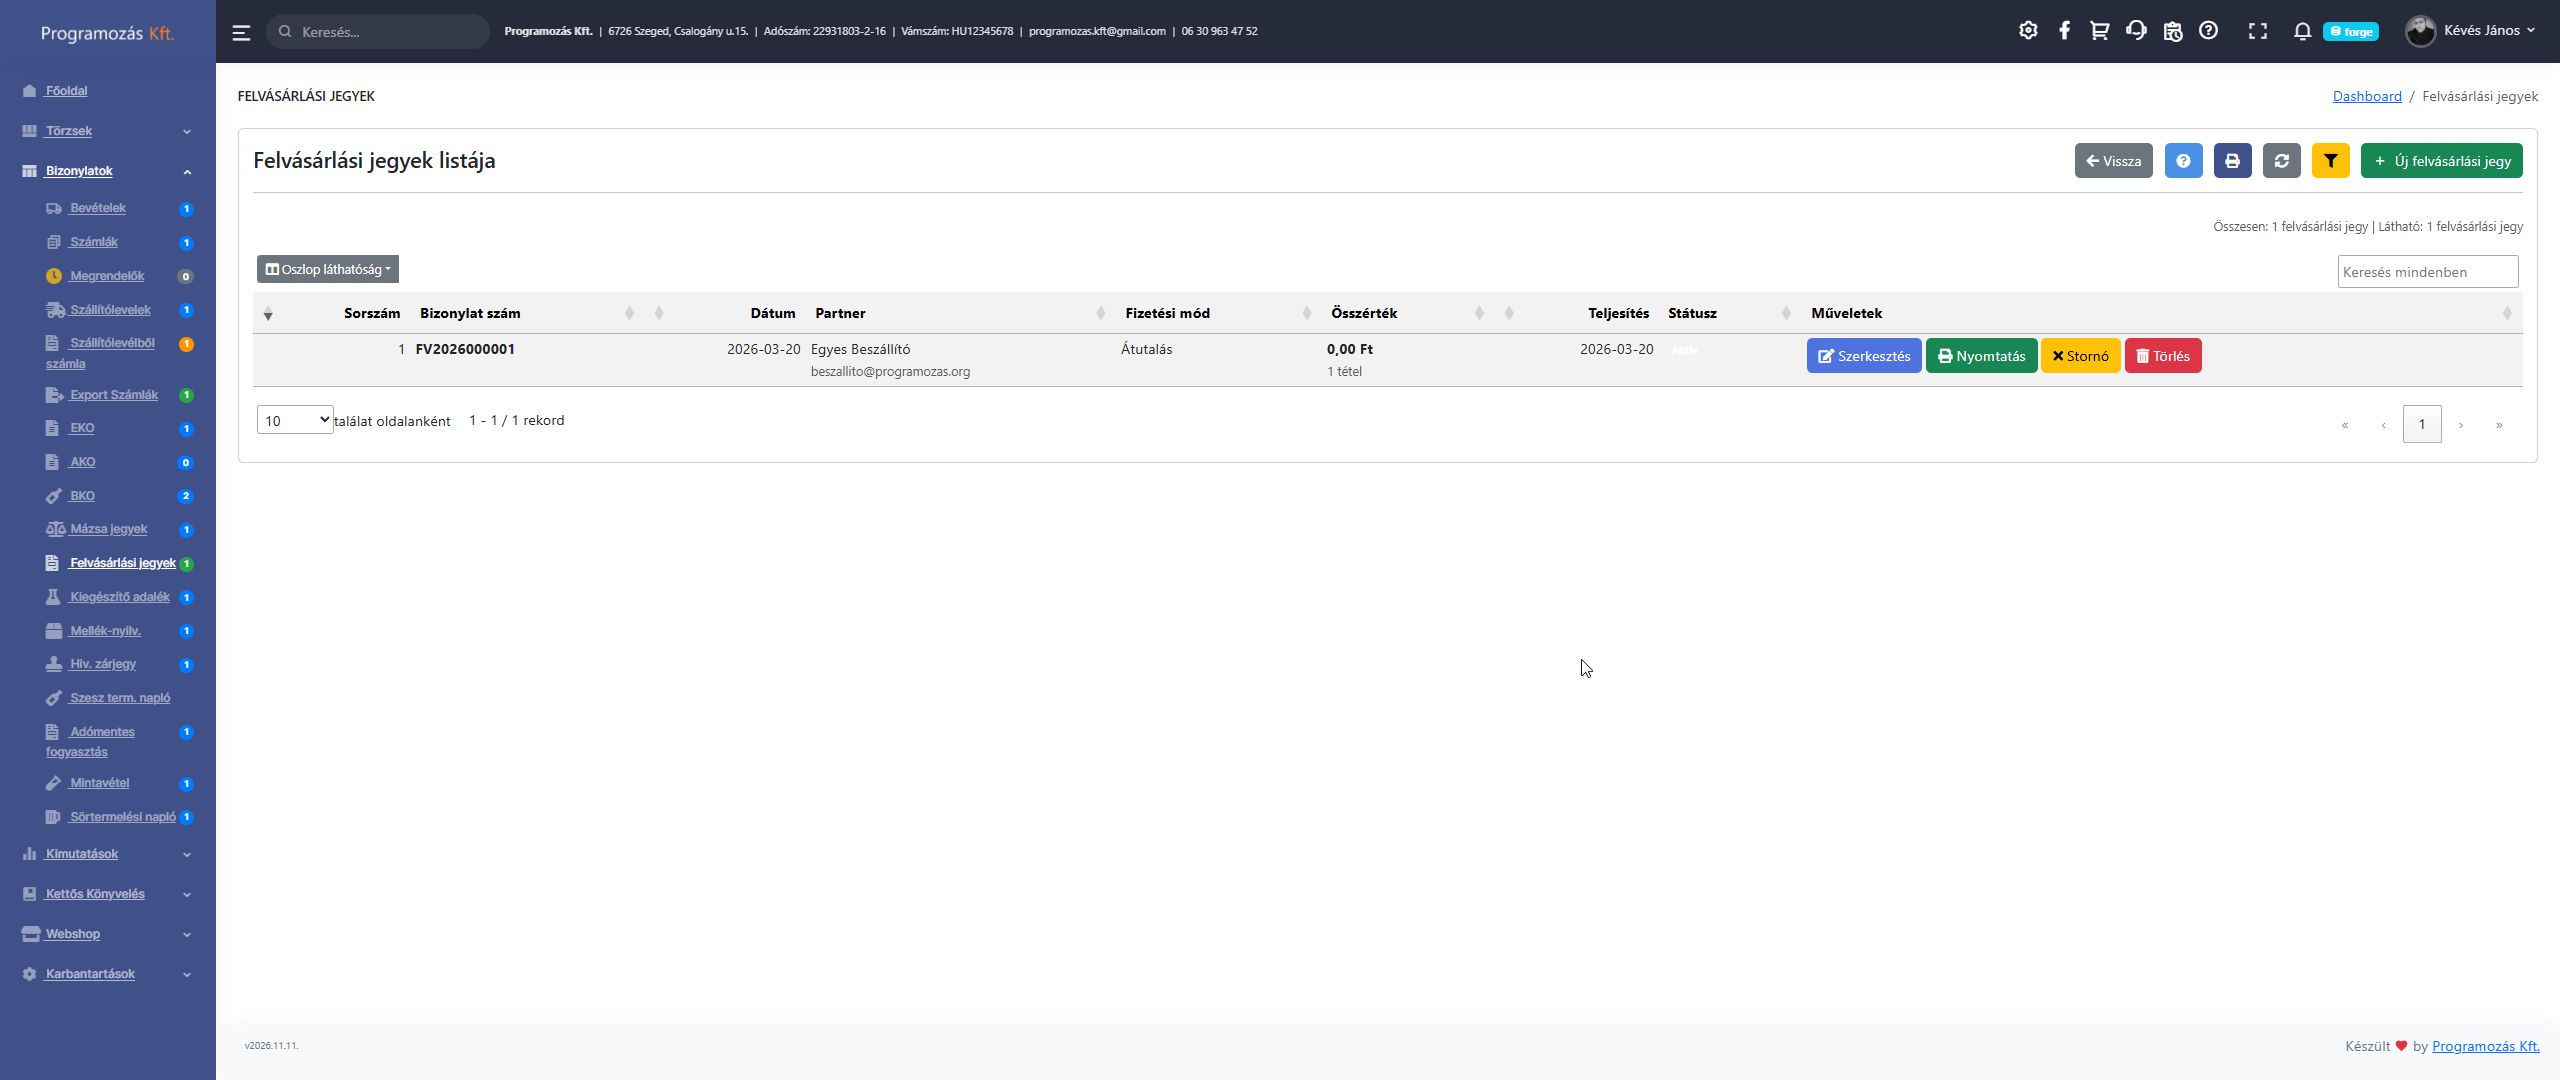Viewport: 2560px width, 1080px height.
Task: Click the refresh list icon button
Action: (x=2281, y=161)
